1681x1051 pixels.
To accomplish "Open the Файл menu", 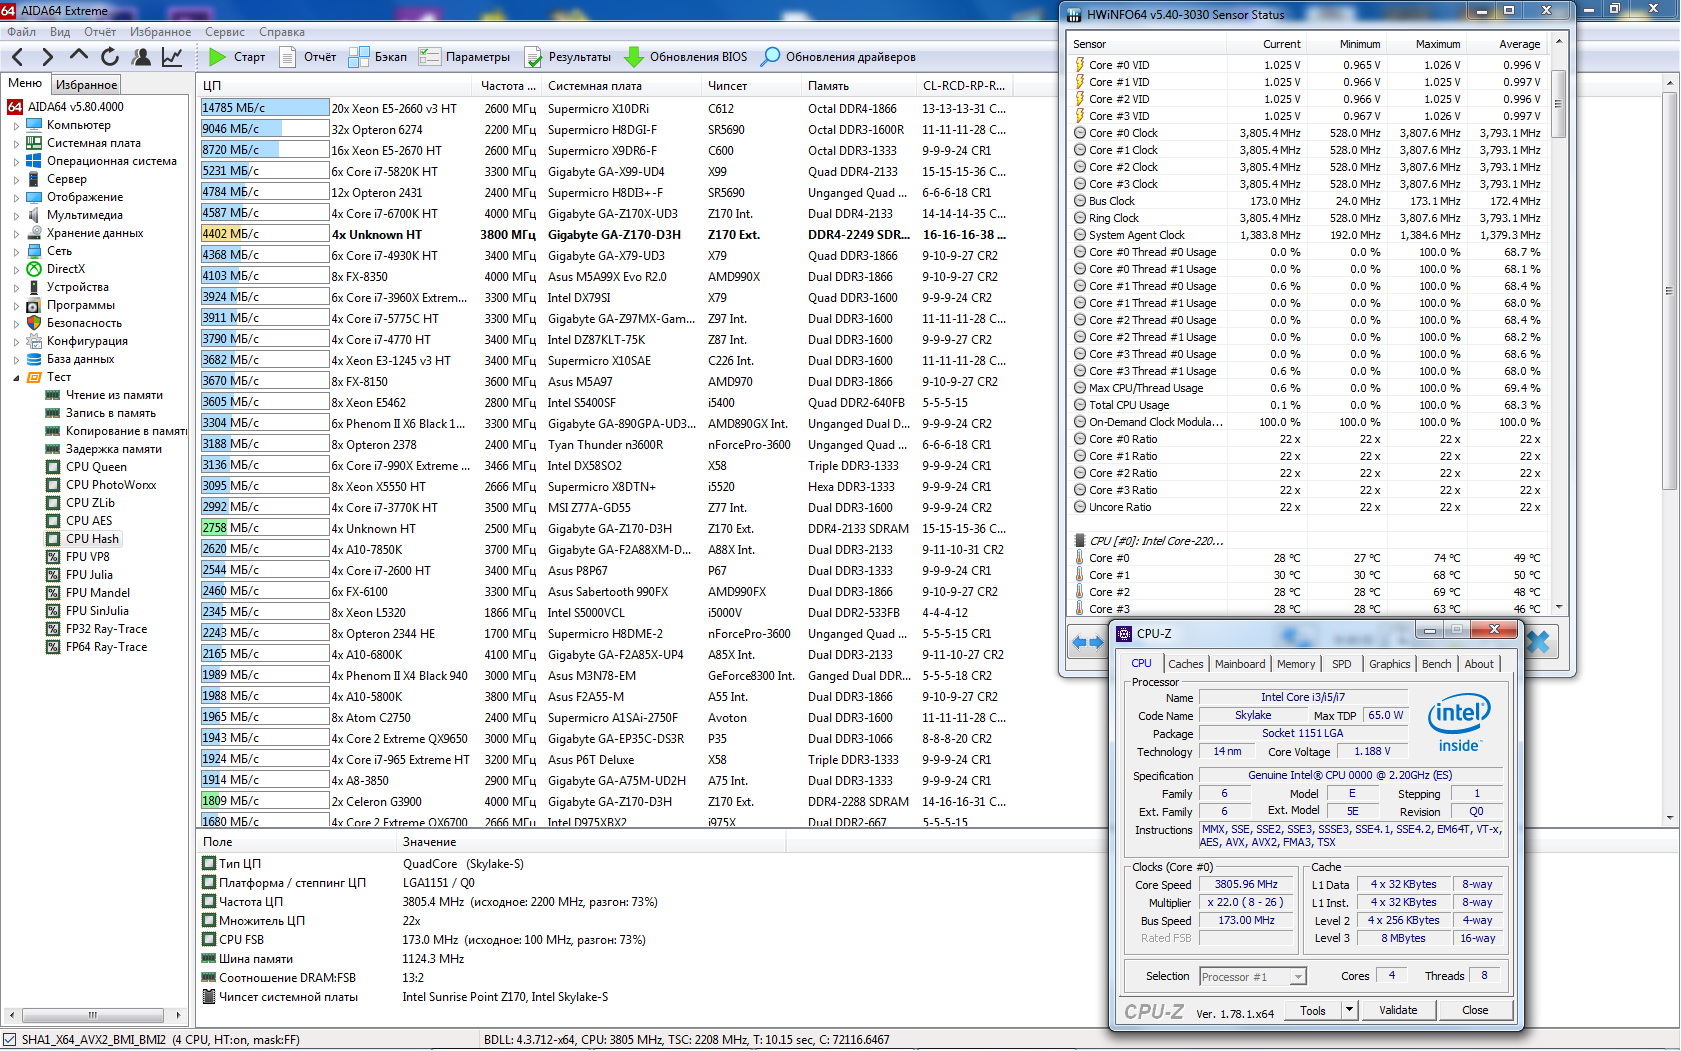I will click(21, 32).
